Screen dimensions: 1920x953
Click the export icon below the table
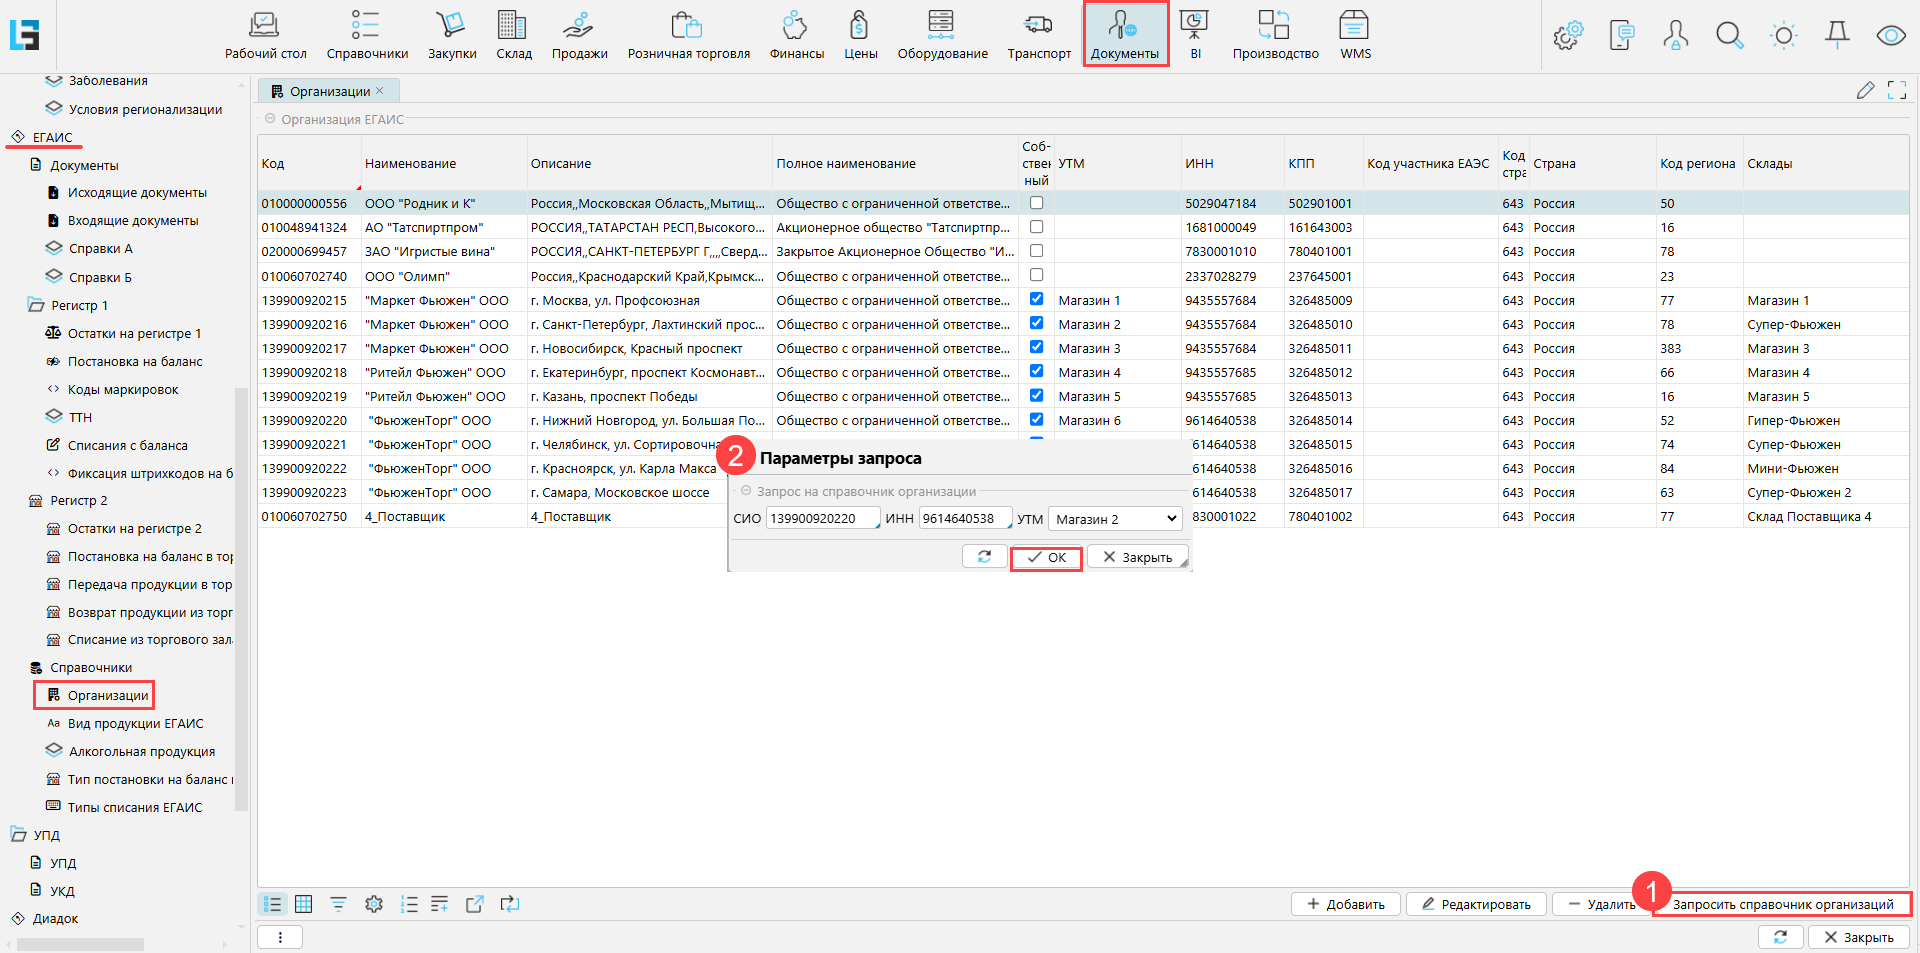click(475, 904)
